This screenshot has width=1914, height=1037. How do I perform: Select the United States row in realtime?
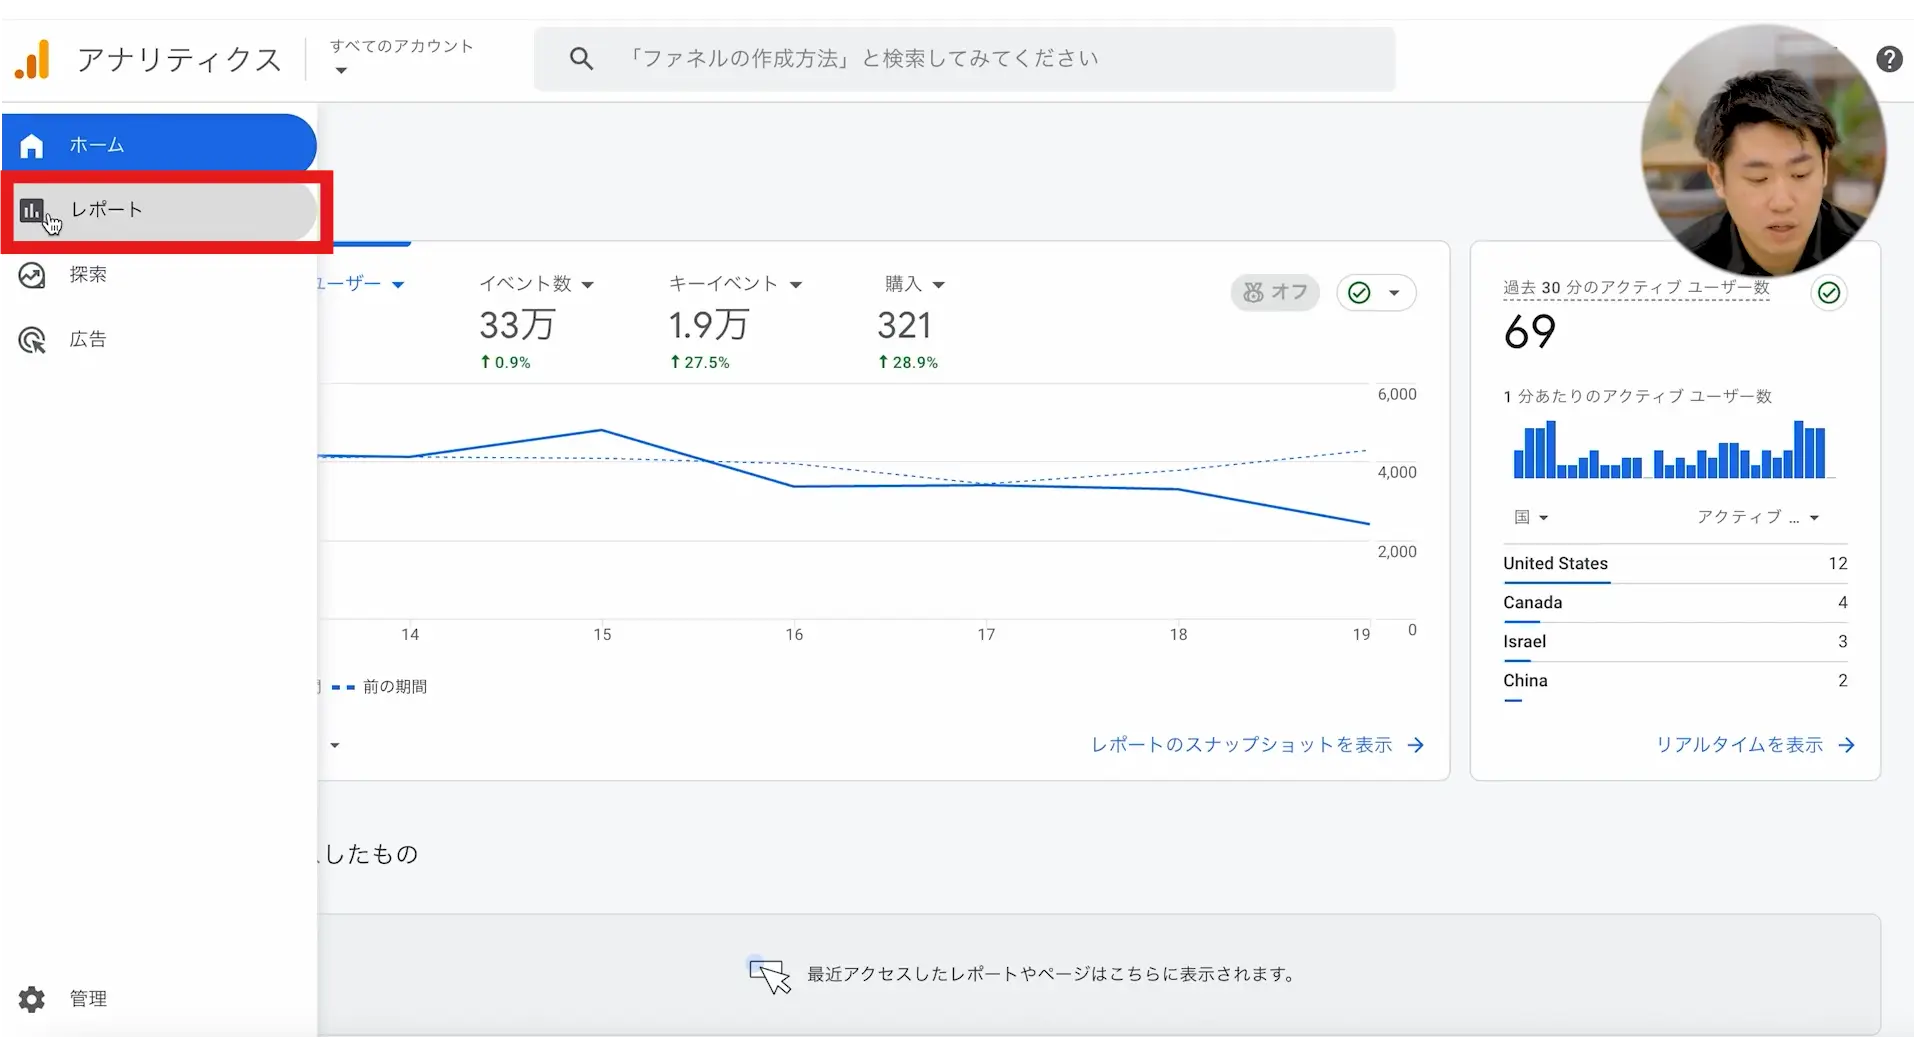click(x=1674, y=564)
